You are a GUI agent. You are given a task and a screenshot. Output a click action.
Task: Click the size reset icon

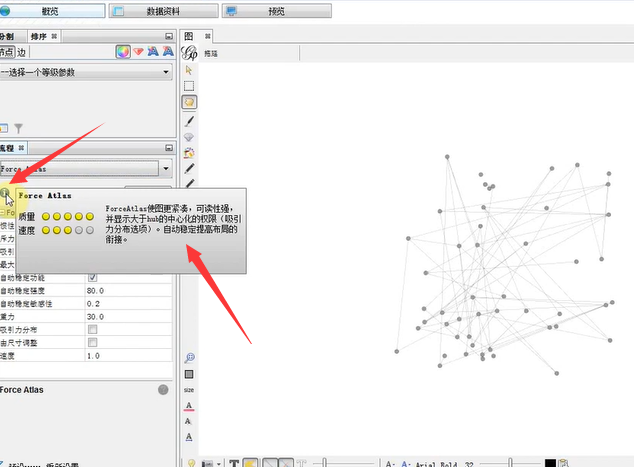click(x=189, y=390)
